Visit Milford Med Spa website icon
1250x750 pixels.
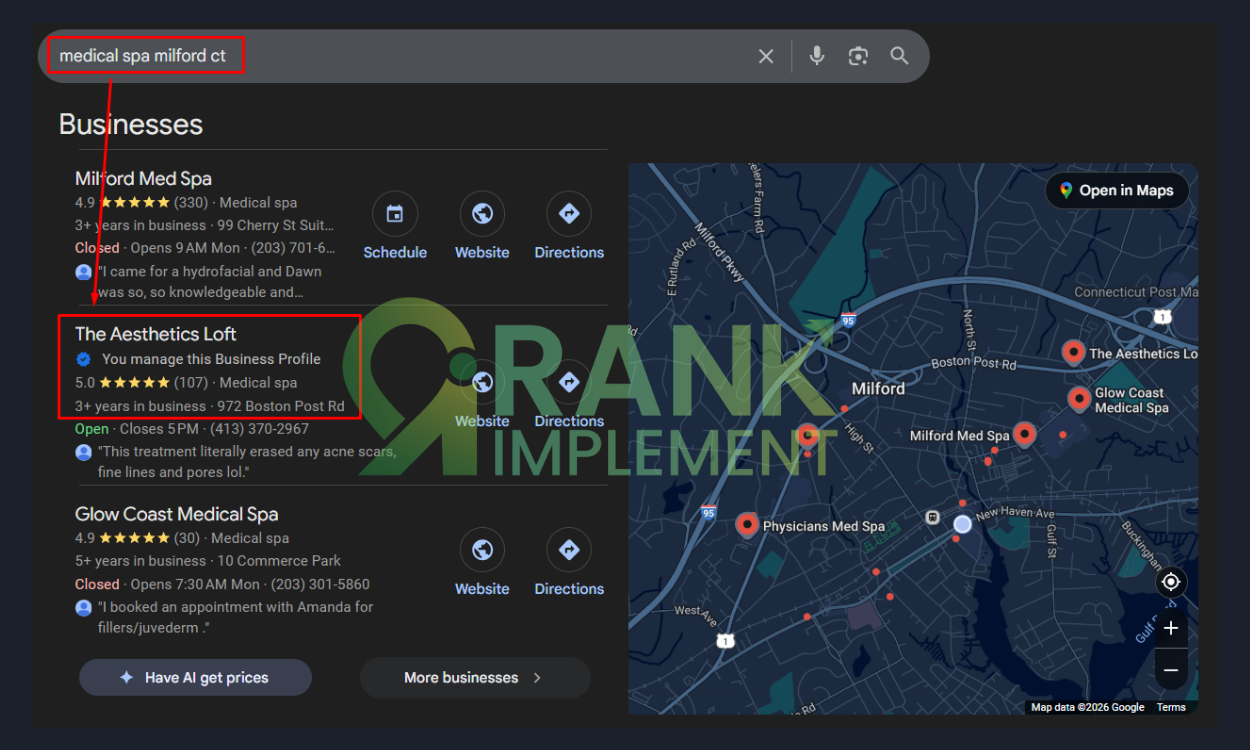pos(482,214)
